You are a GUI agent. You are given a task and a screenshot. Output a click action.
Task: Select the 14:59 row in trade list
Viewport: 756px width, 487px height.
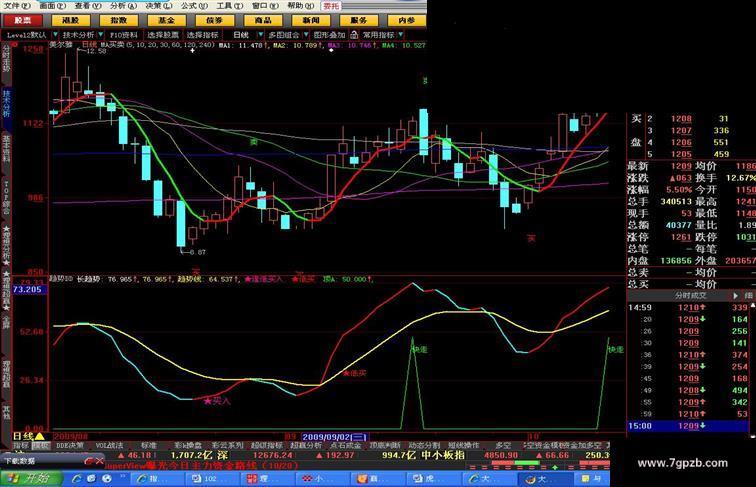[688, 307]
